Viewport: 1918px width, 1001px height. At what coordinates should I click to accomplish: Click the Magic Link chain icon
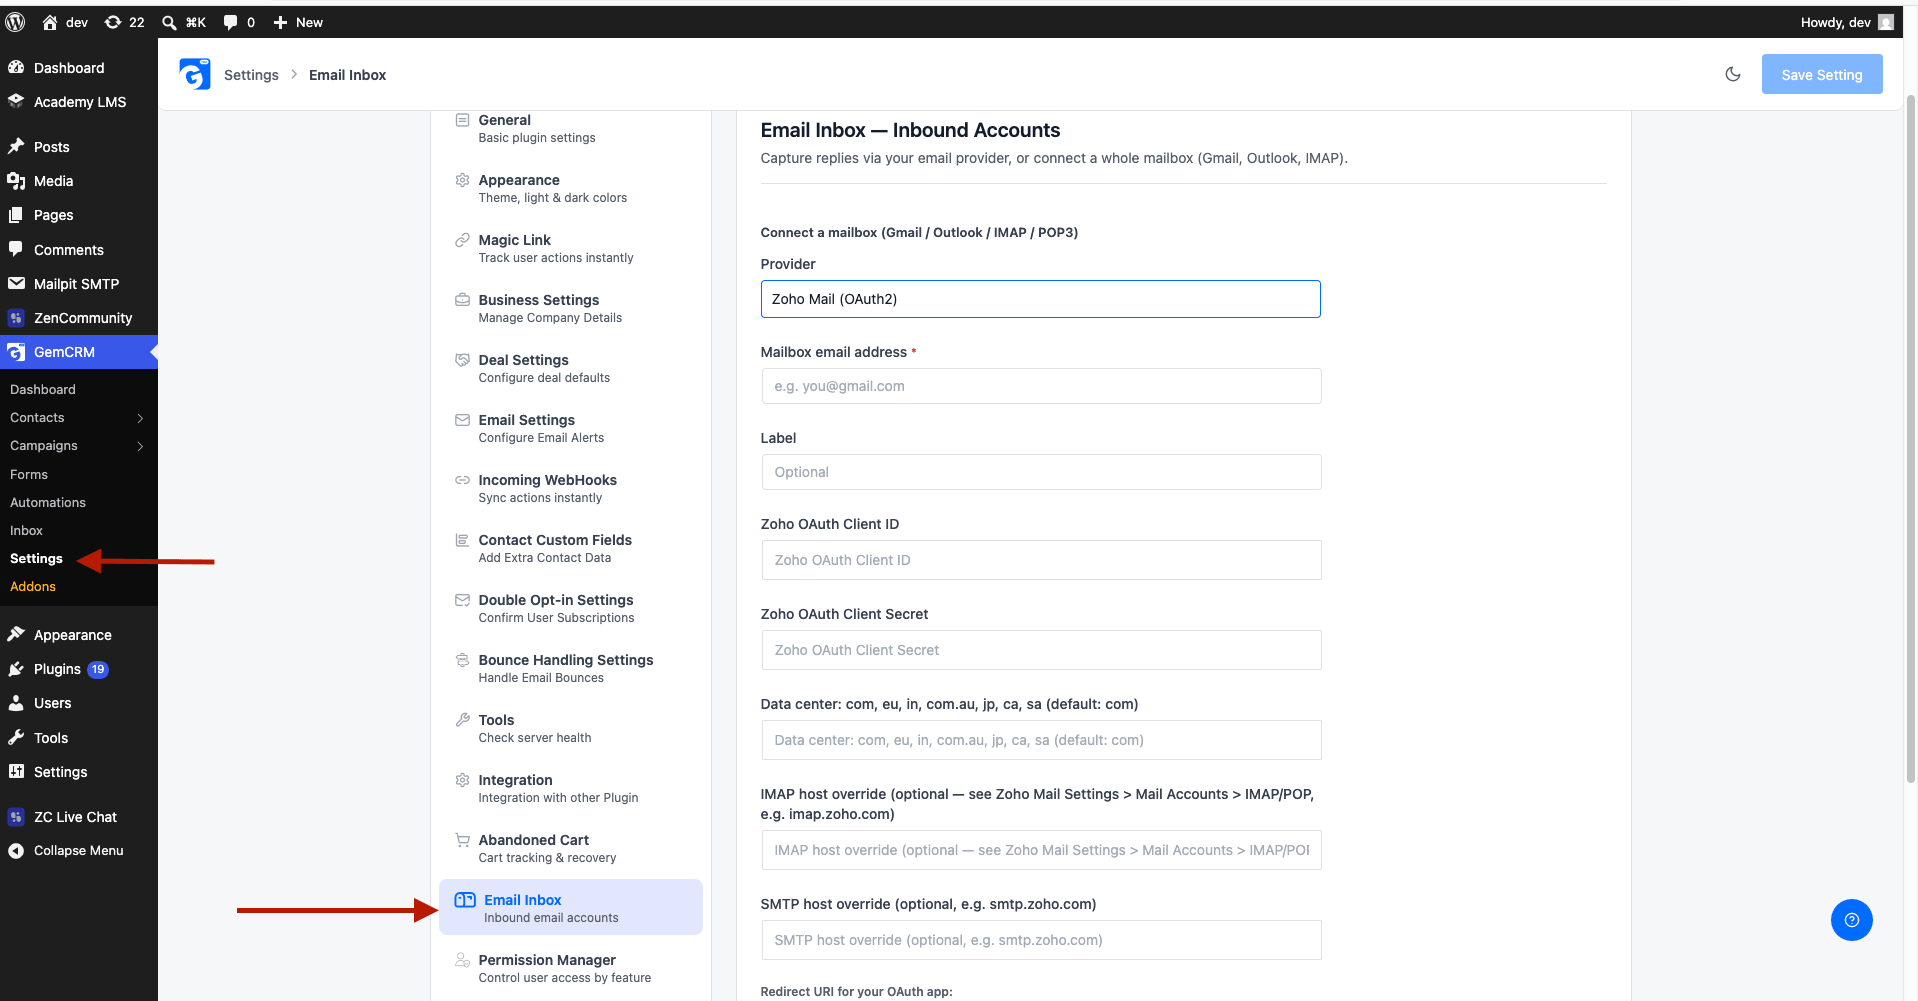click(462, 240)
